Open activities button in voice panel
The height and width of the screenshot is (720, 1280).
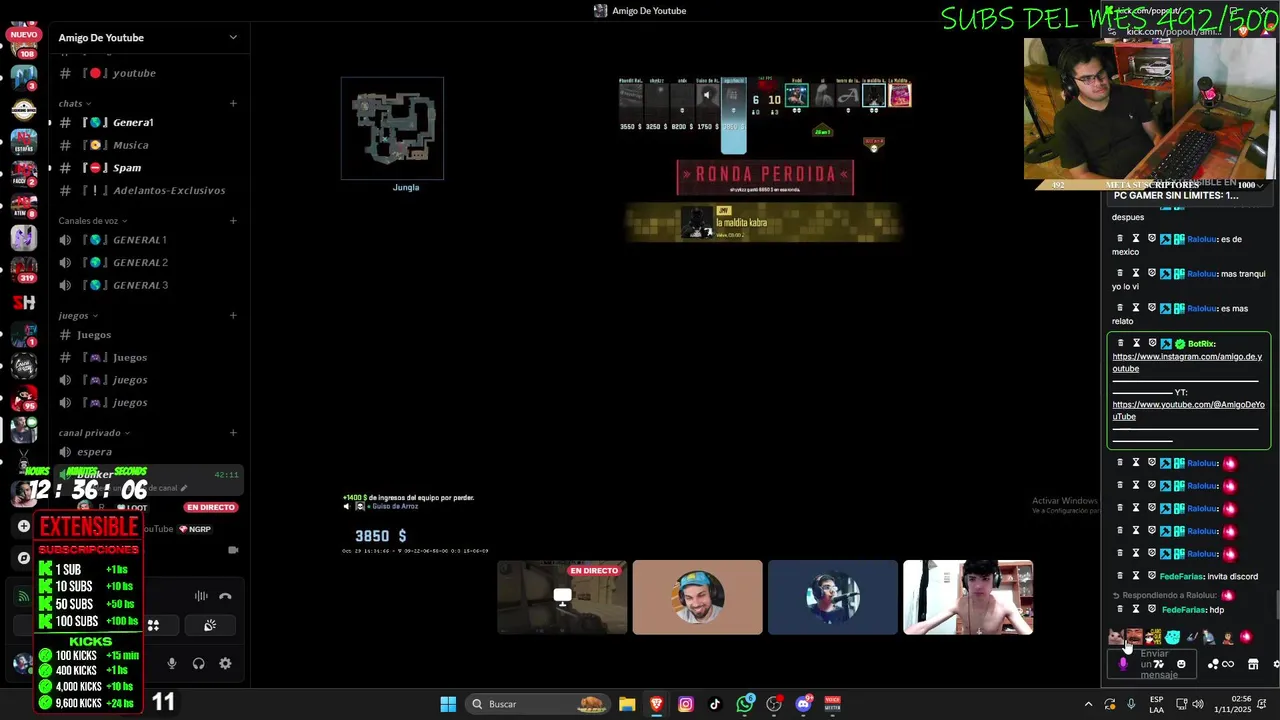pos(153,625)
